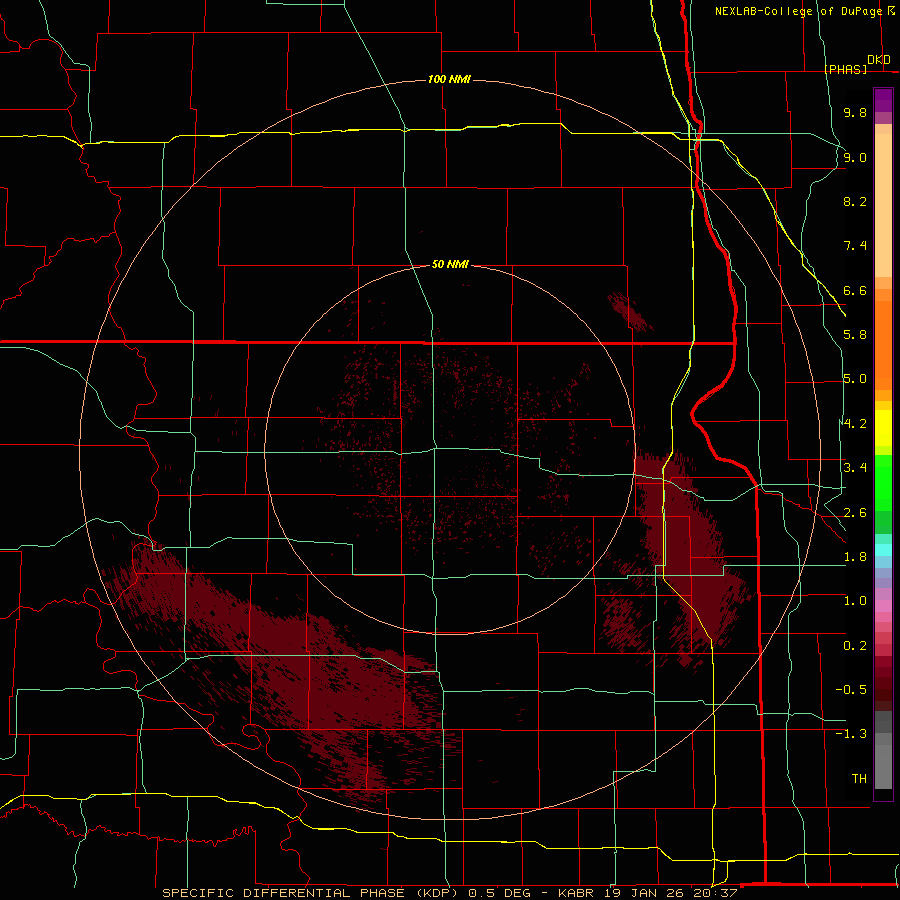Click the 100 NMI range ring label

pos(449,79)
